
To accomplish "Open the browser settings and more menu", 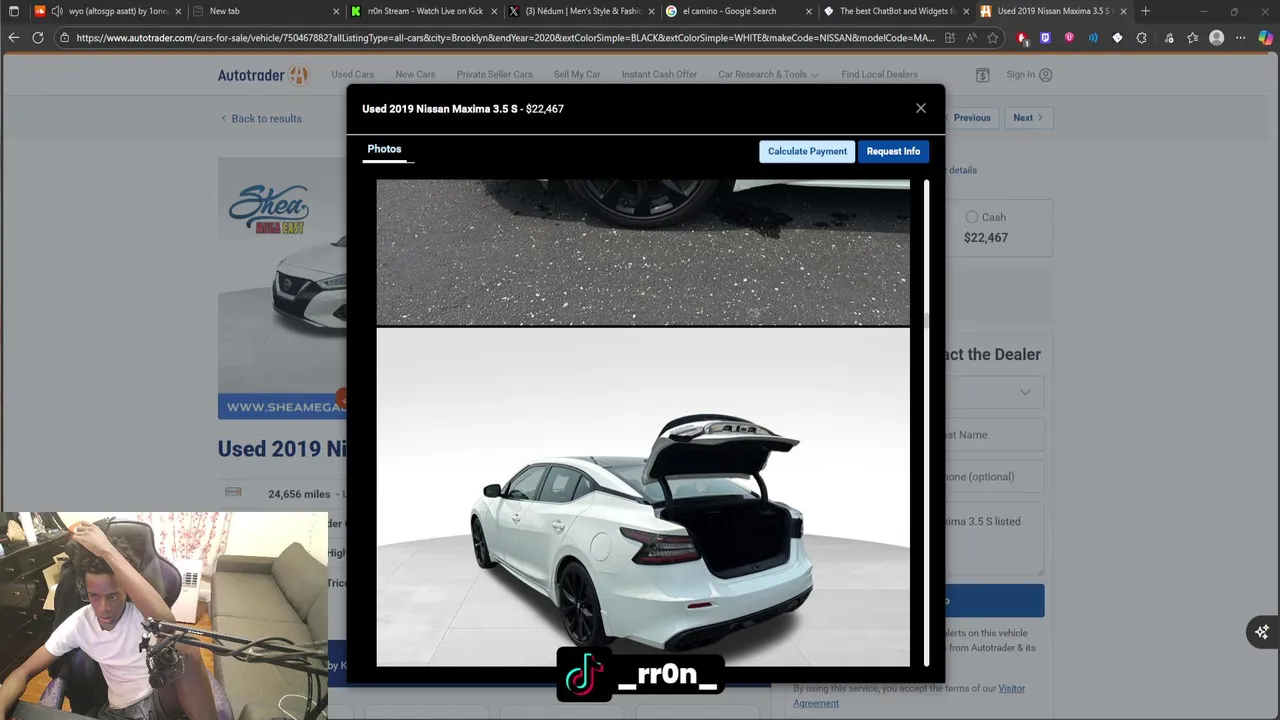I will click(x=1241, y=38).
